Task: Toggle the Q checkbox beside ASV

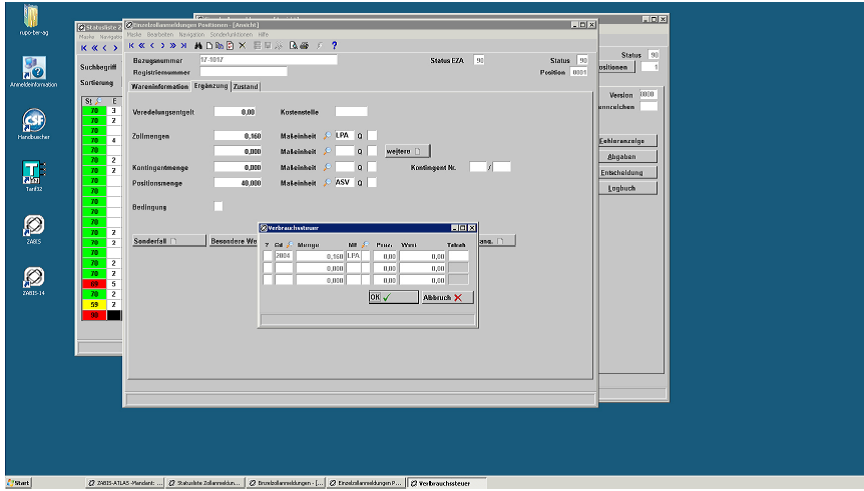Action: coord(372,183)
